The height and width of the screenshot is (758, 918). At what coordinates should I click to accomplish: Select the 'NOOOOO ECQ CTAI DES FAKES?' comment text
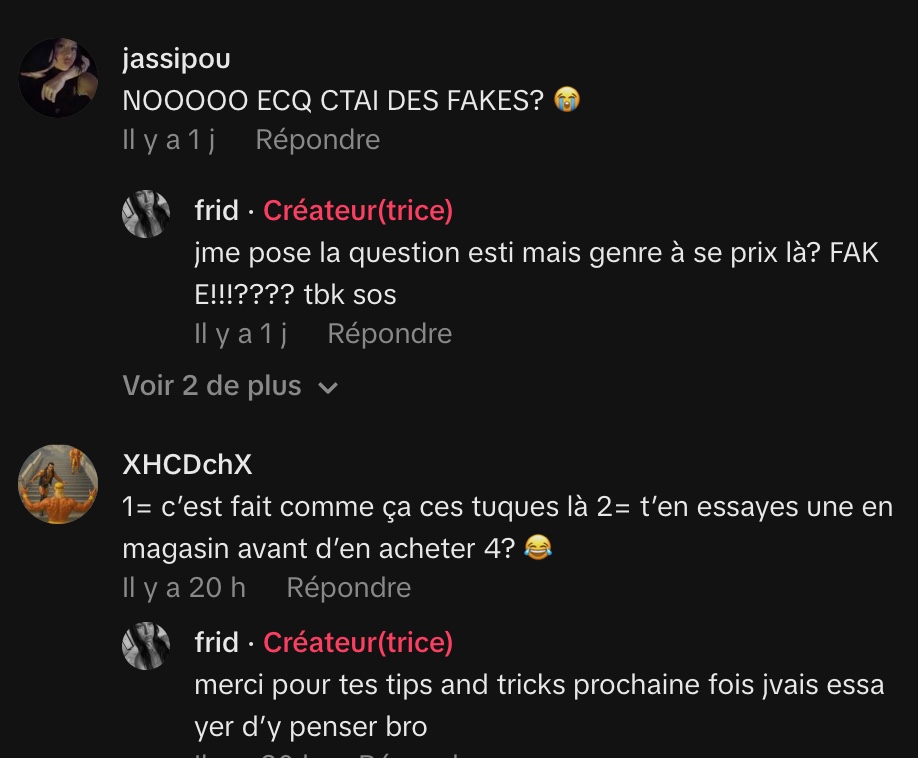pyautogui.click(x=333, y=101)
